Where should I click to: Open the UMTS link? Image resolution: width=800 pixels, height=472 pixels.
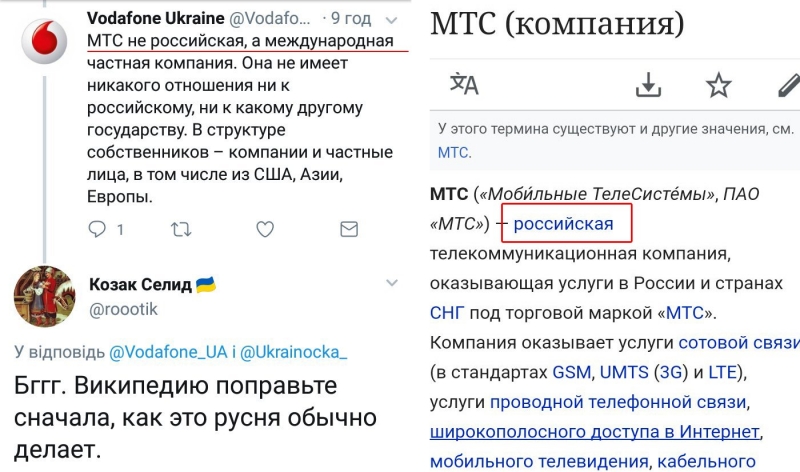(624, 373)
